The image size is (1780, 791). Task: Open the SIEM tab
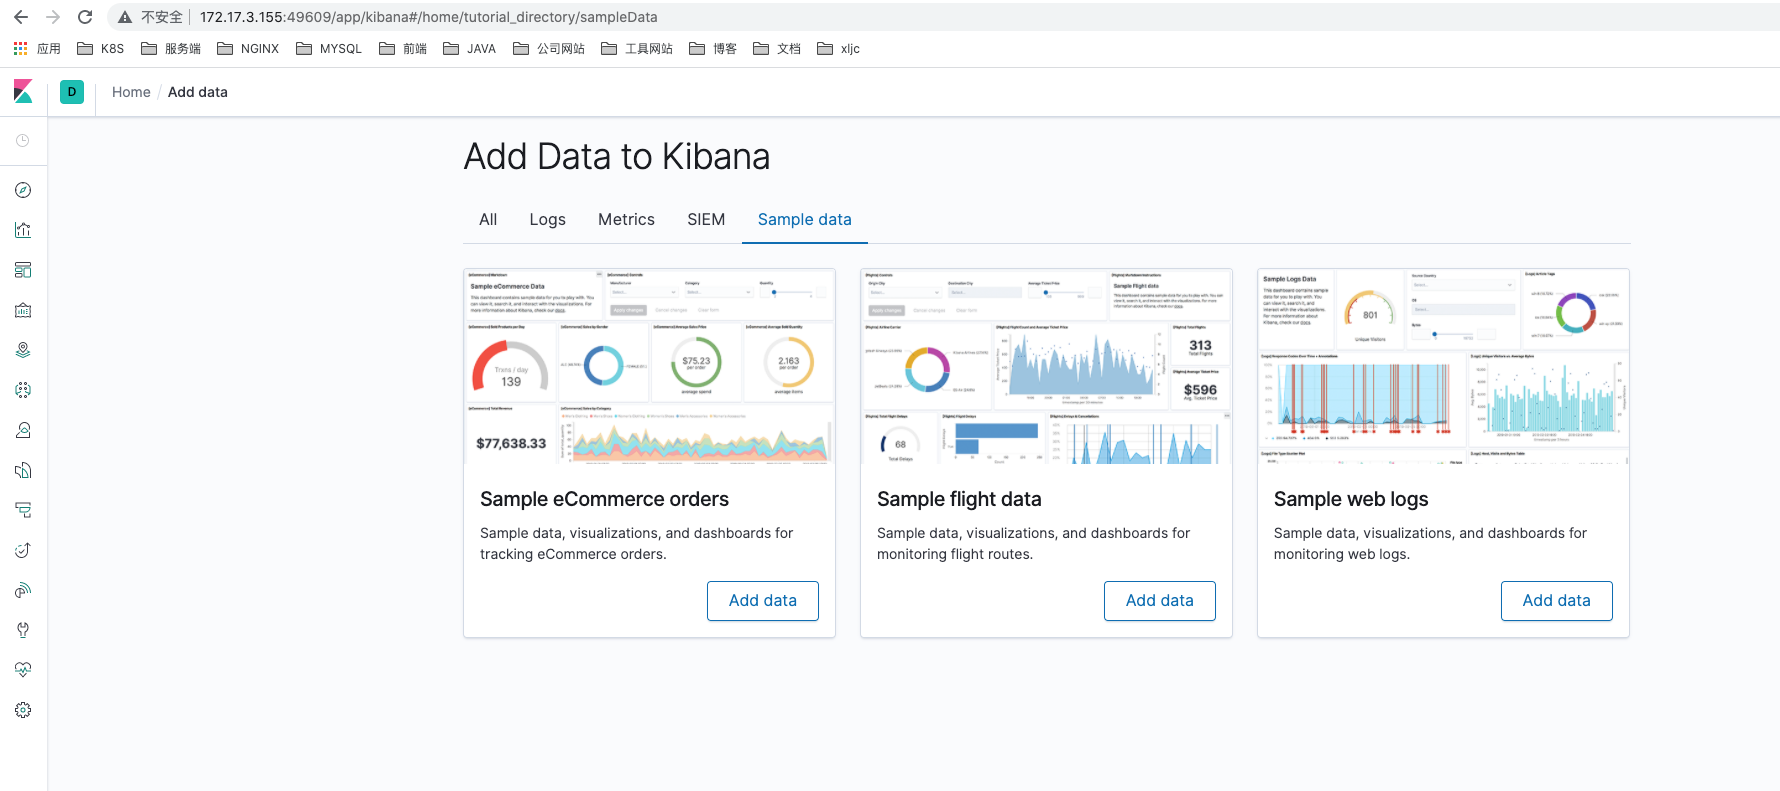tap(706, 220)
